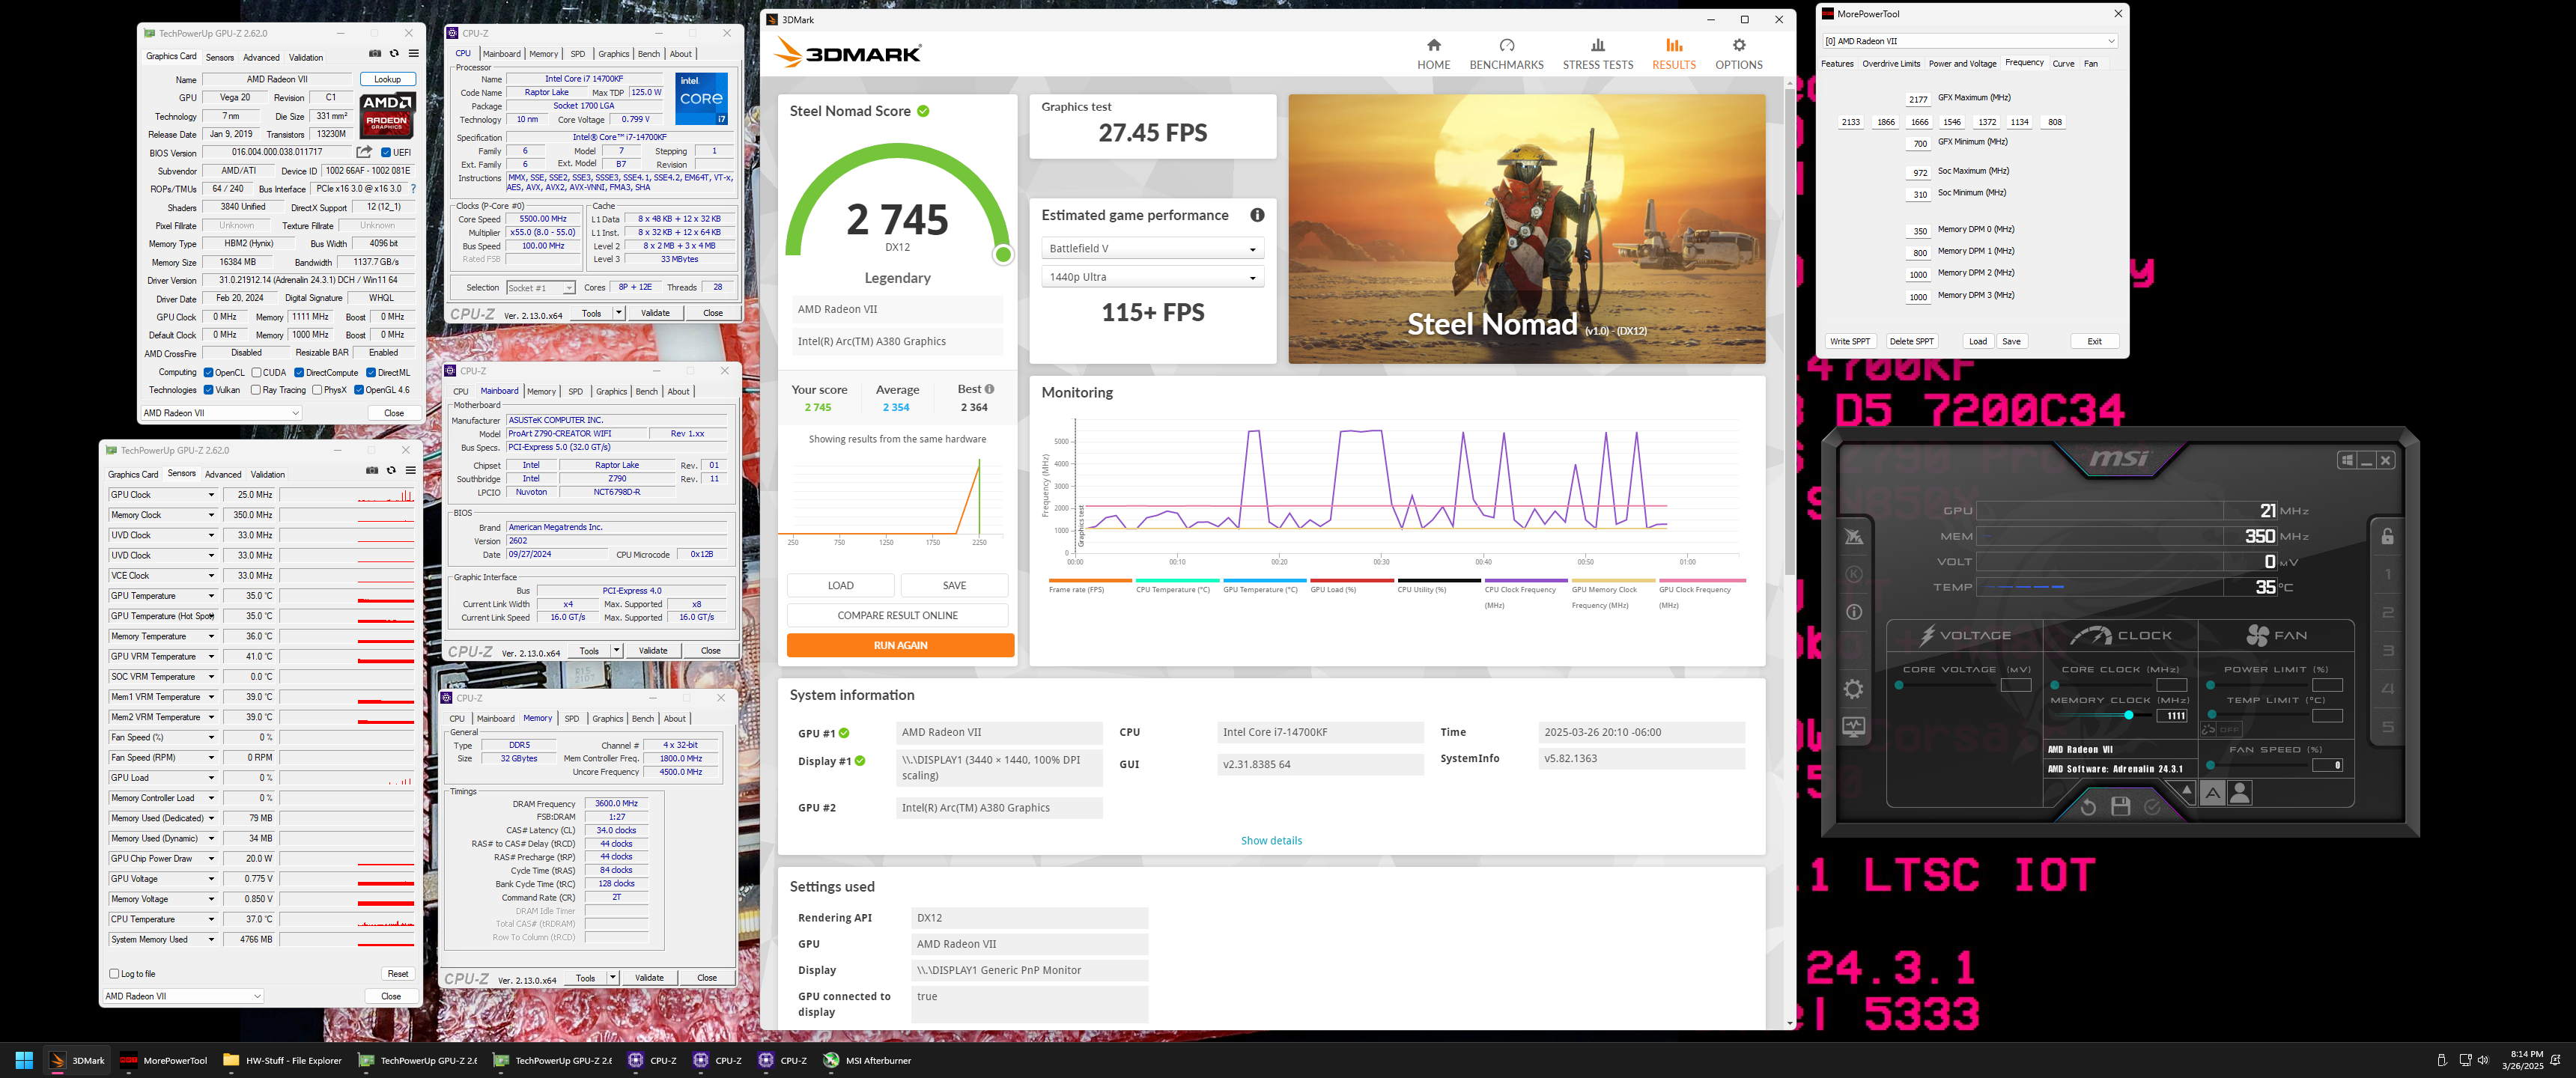Click the user profile icon in Afterburner

[2240, 793]
